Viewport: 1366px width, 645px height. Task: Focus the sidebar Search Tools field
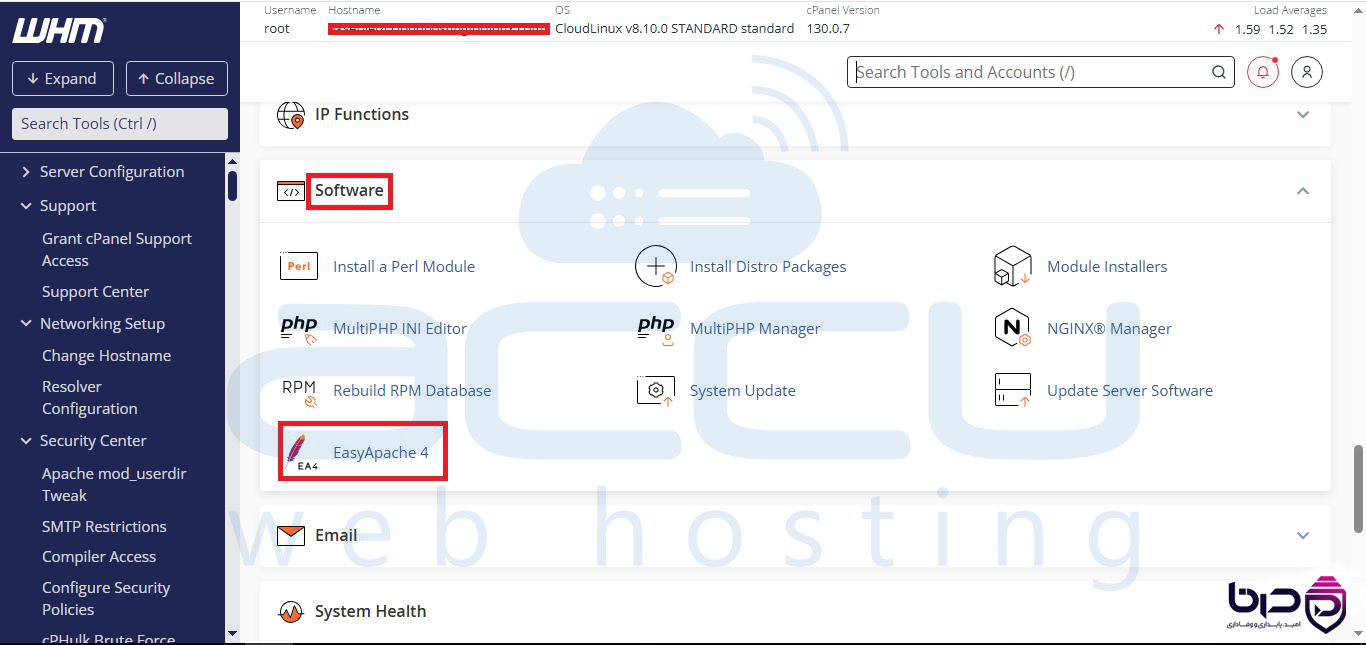click(x=120, y=124)
